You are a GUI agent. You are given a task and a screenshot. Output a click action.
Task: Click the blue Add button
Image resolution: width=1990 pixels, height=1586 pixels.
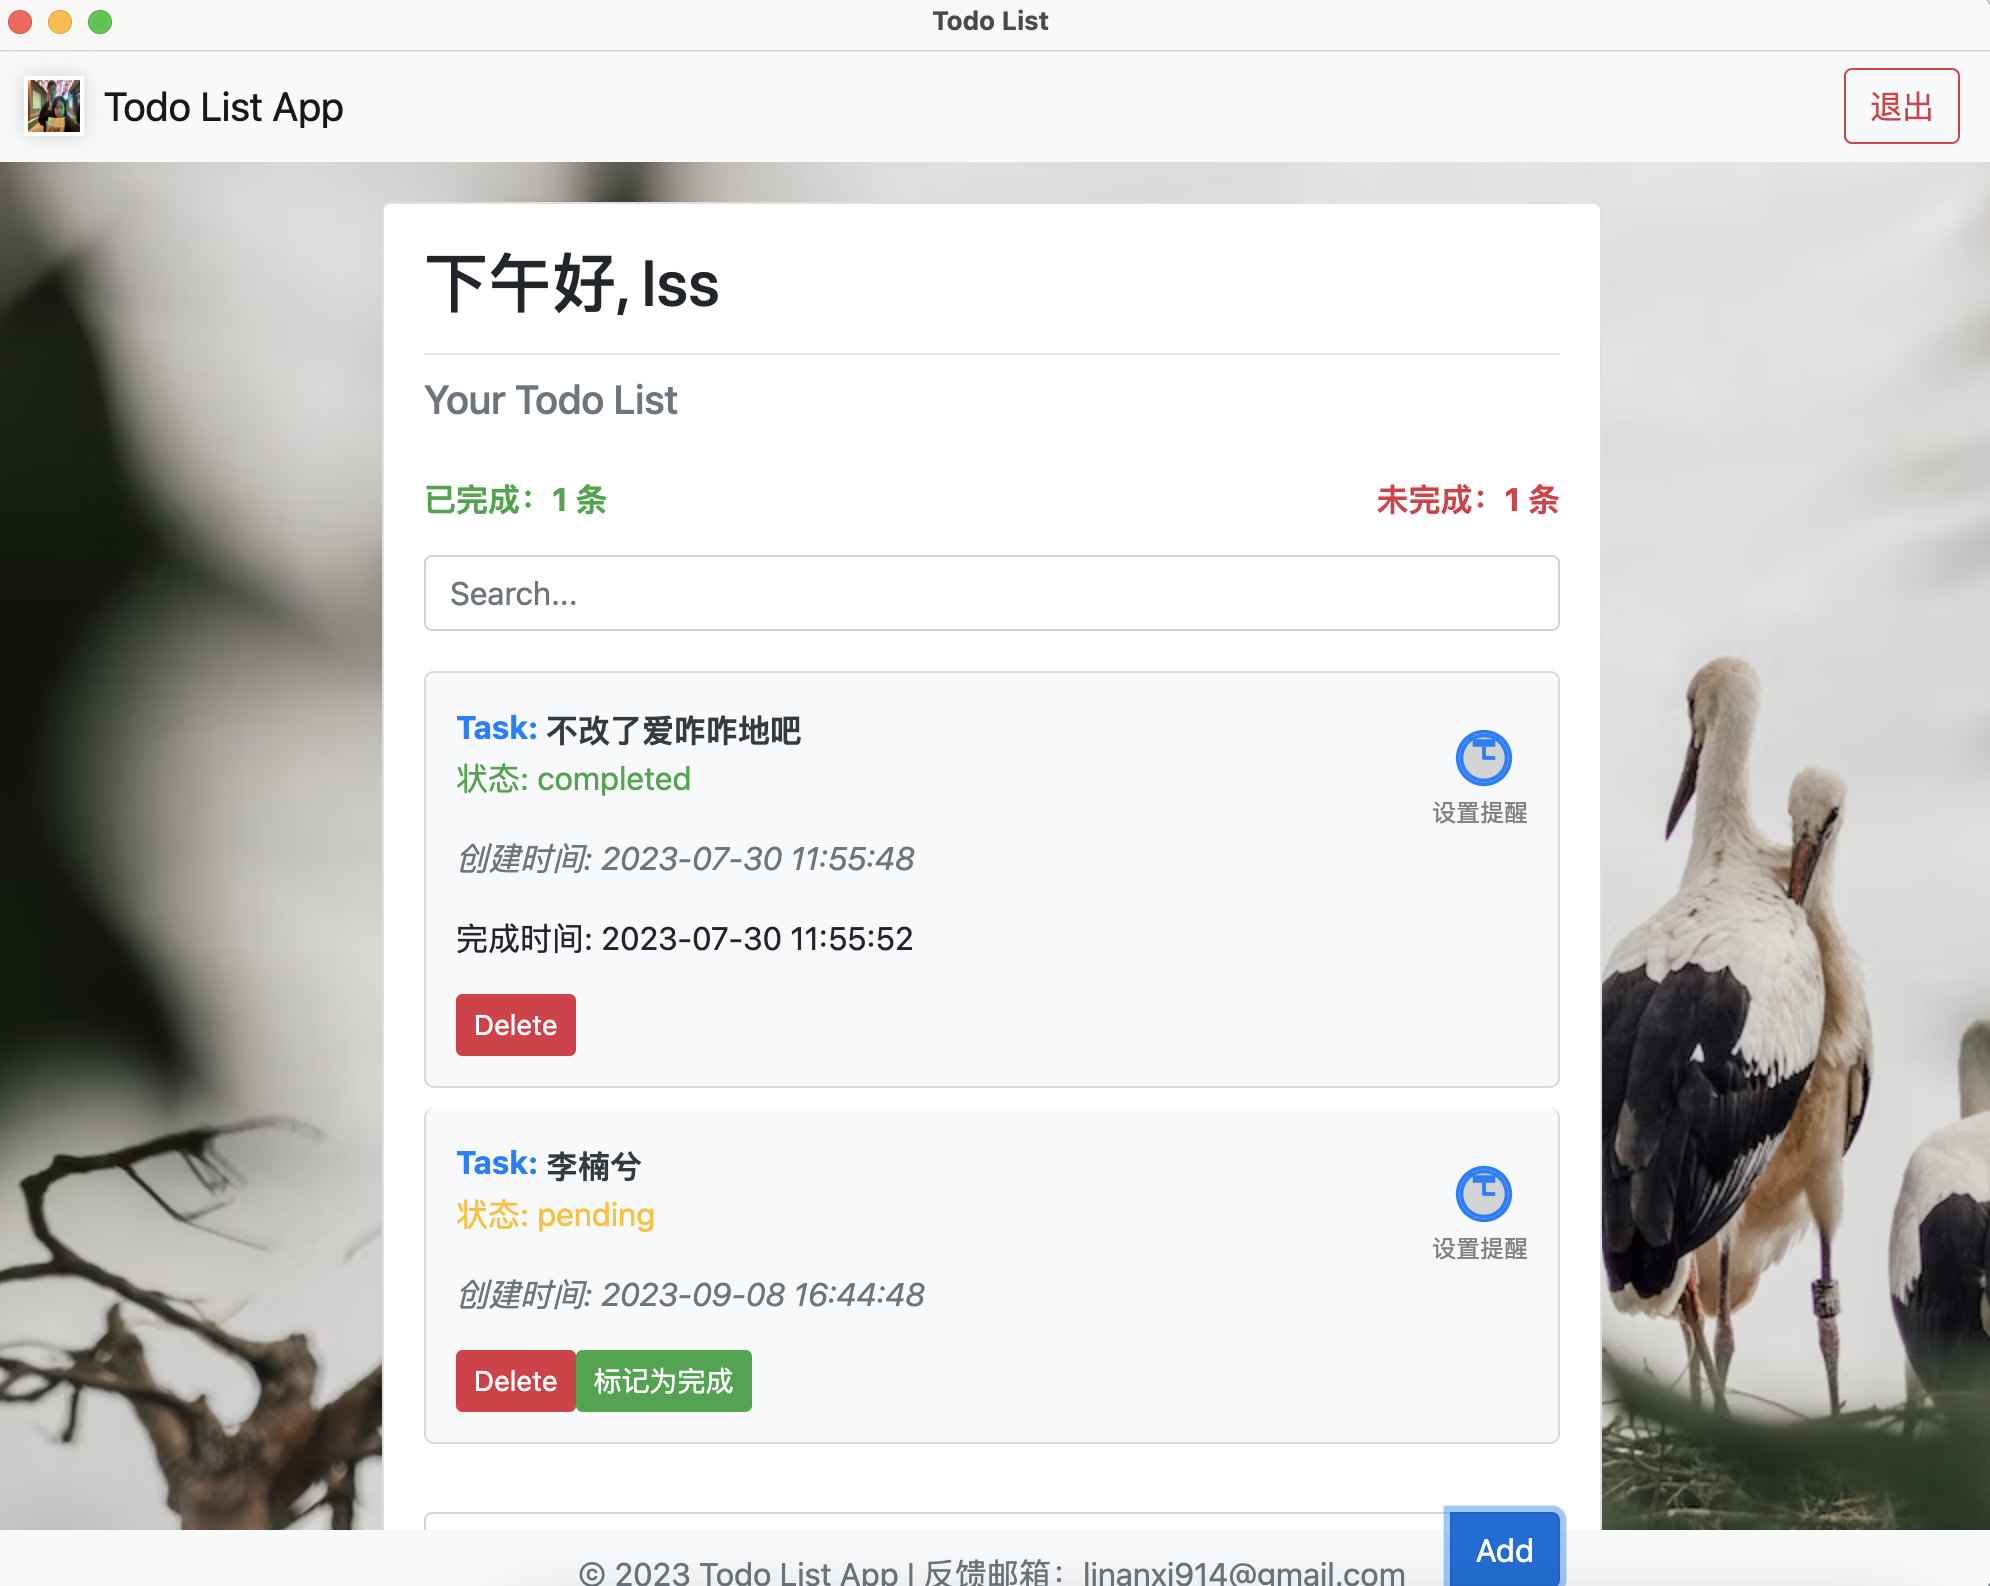[x=1503, y=1548]
